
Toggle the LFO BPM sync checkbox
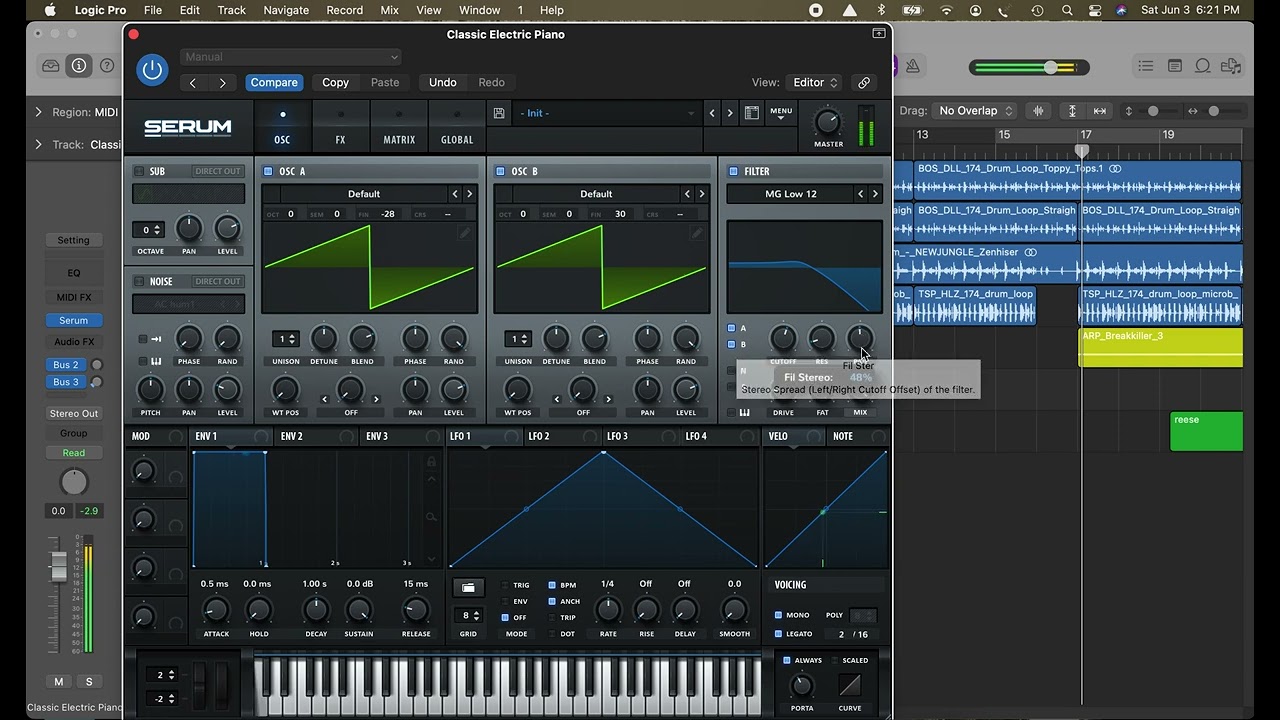[x=552, y=585]
